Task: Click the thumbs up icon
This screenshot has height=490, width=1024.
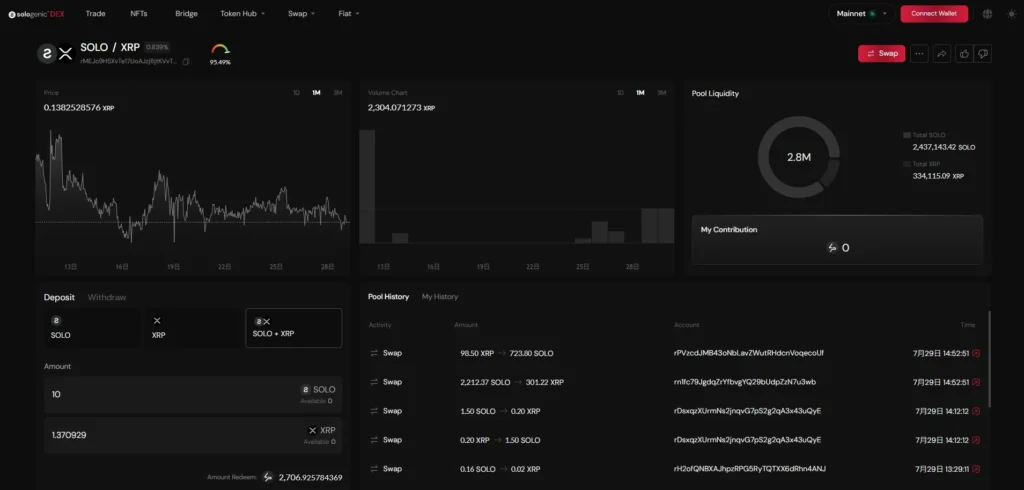Action: pos(964,54)
